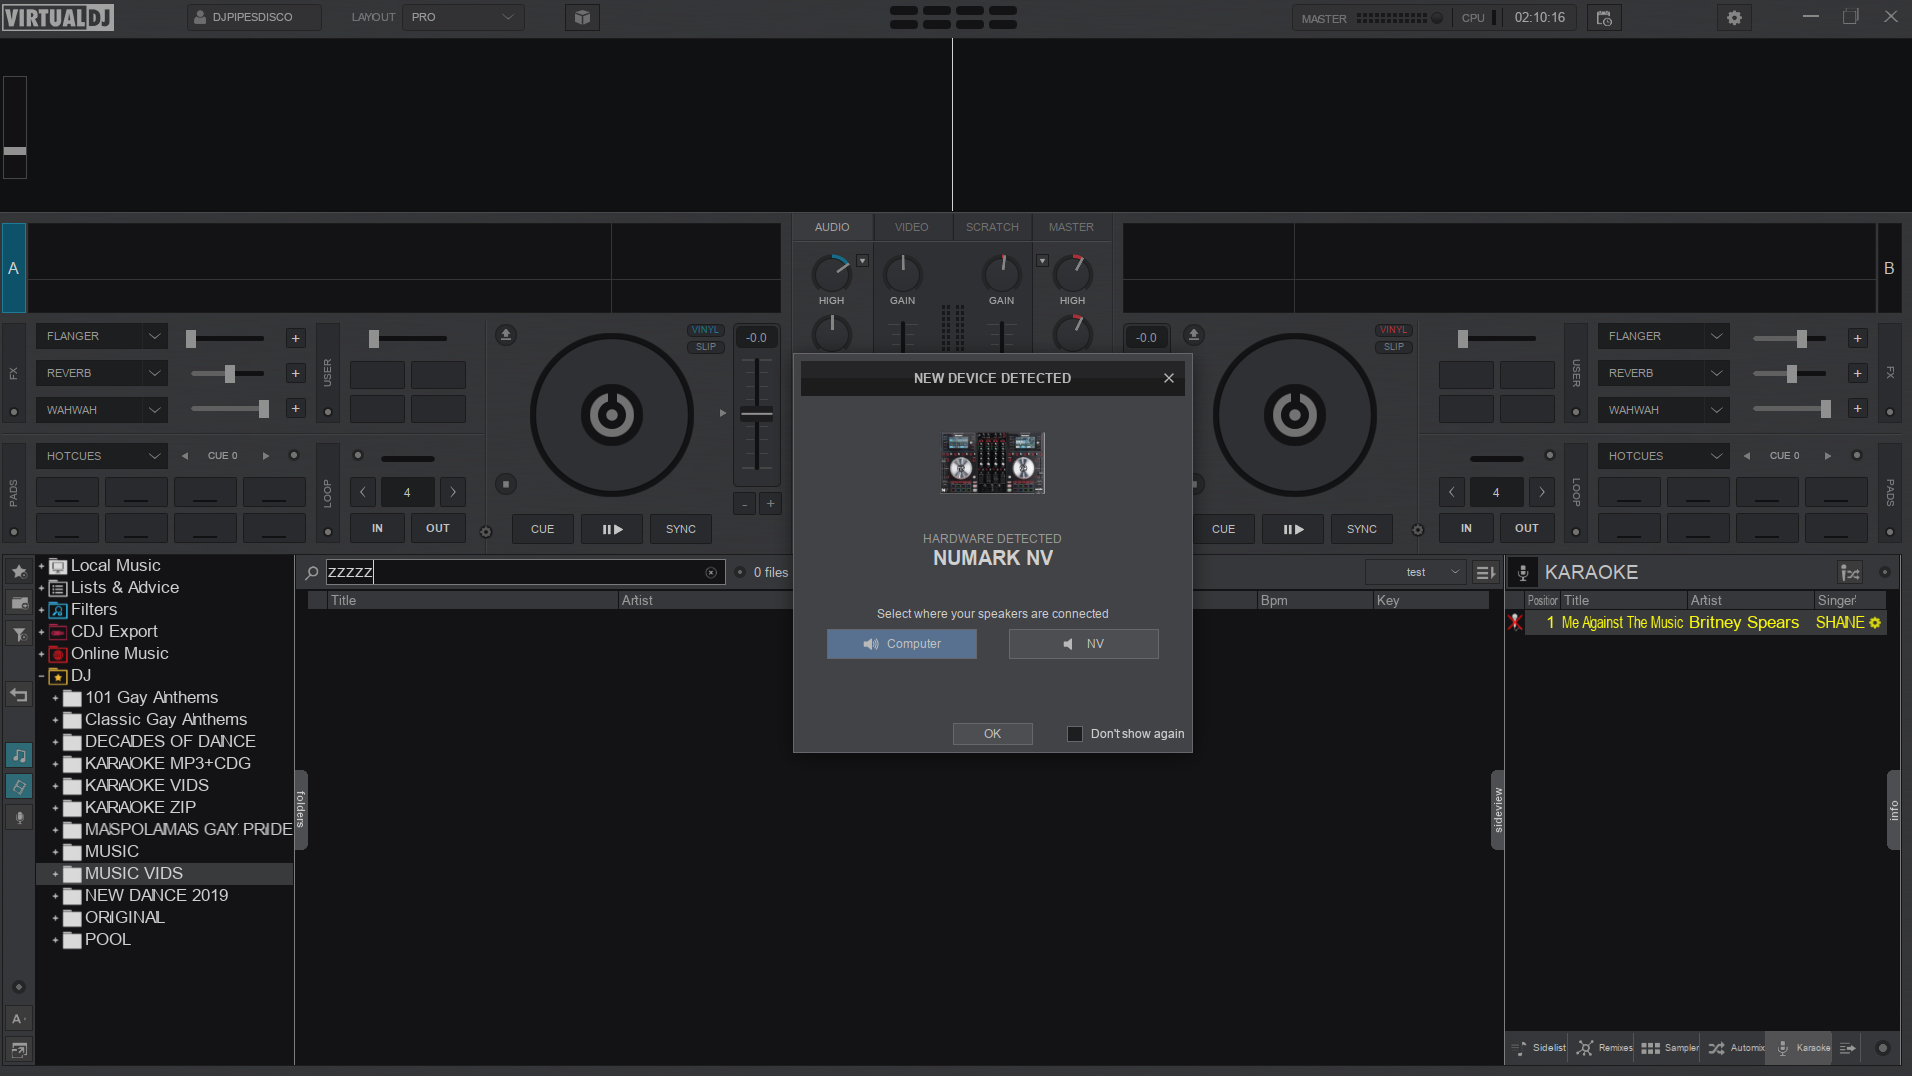Click the search magnifier icon
1912x1076 pixels.
point(312,573)
